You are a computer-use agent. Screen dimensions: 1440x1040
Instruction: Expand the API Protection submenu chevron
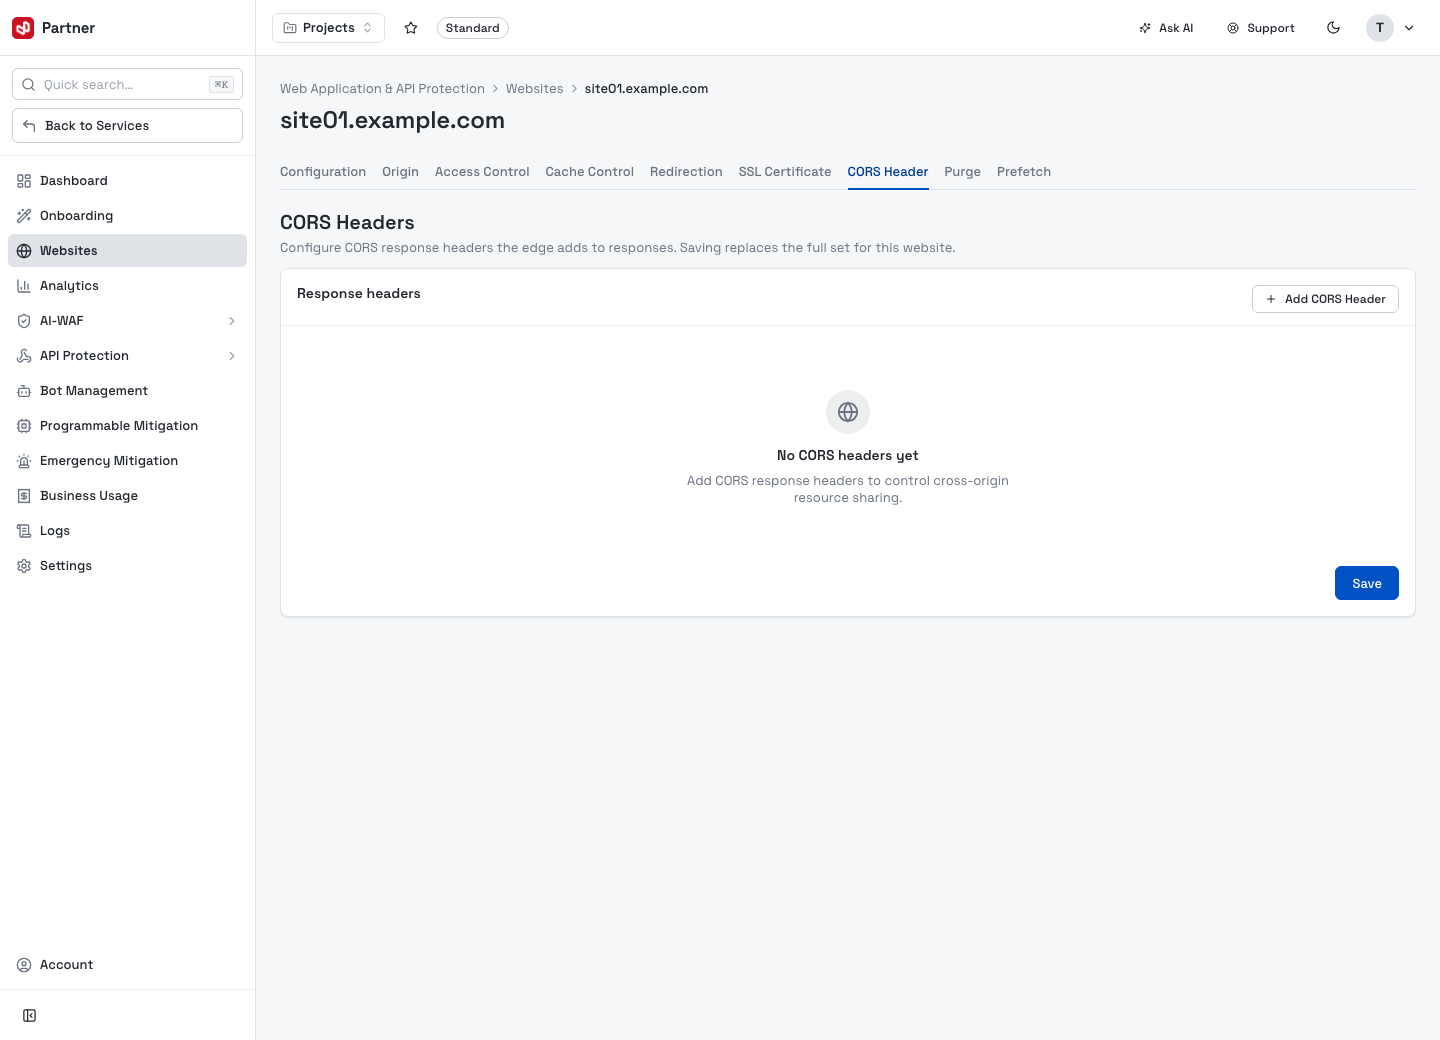click(x=232, y=356)
